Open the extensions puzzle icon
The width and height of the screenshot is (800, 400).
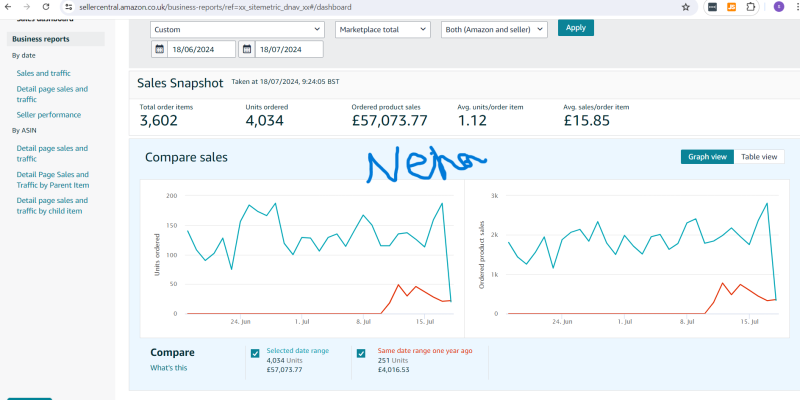[751, 7]
